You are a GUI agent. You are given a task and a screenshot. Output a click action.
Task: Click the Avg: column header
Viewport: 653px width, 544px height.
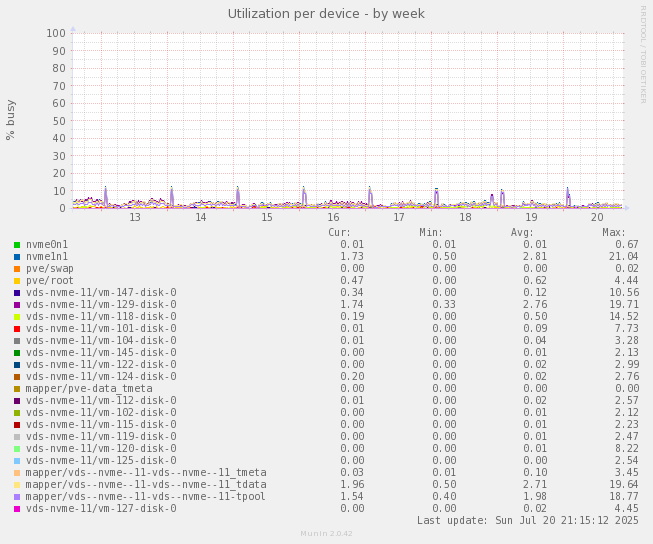522,232
